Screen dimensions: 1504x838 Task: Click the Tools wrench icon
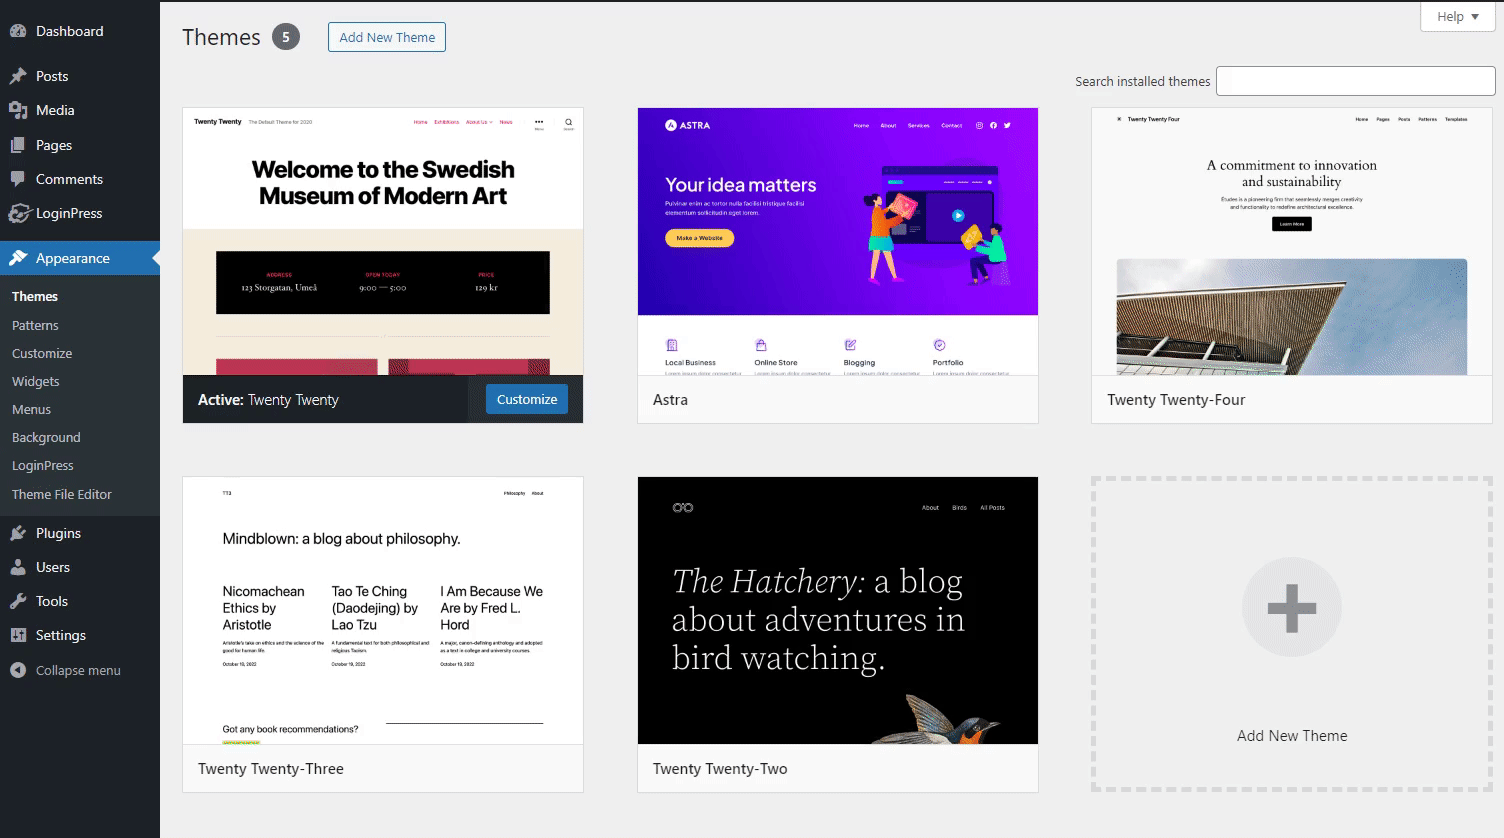(x=18, y=601)
